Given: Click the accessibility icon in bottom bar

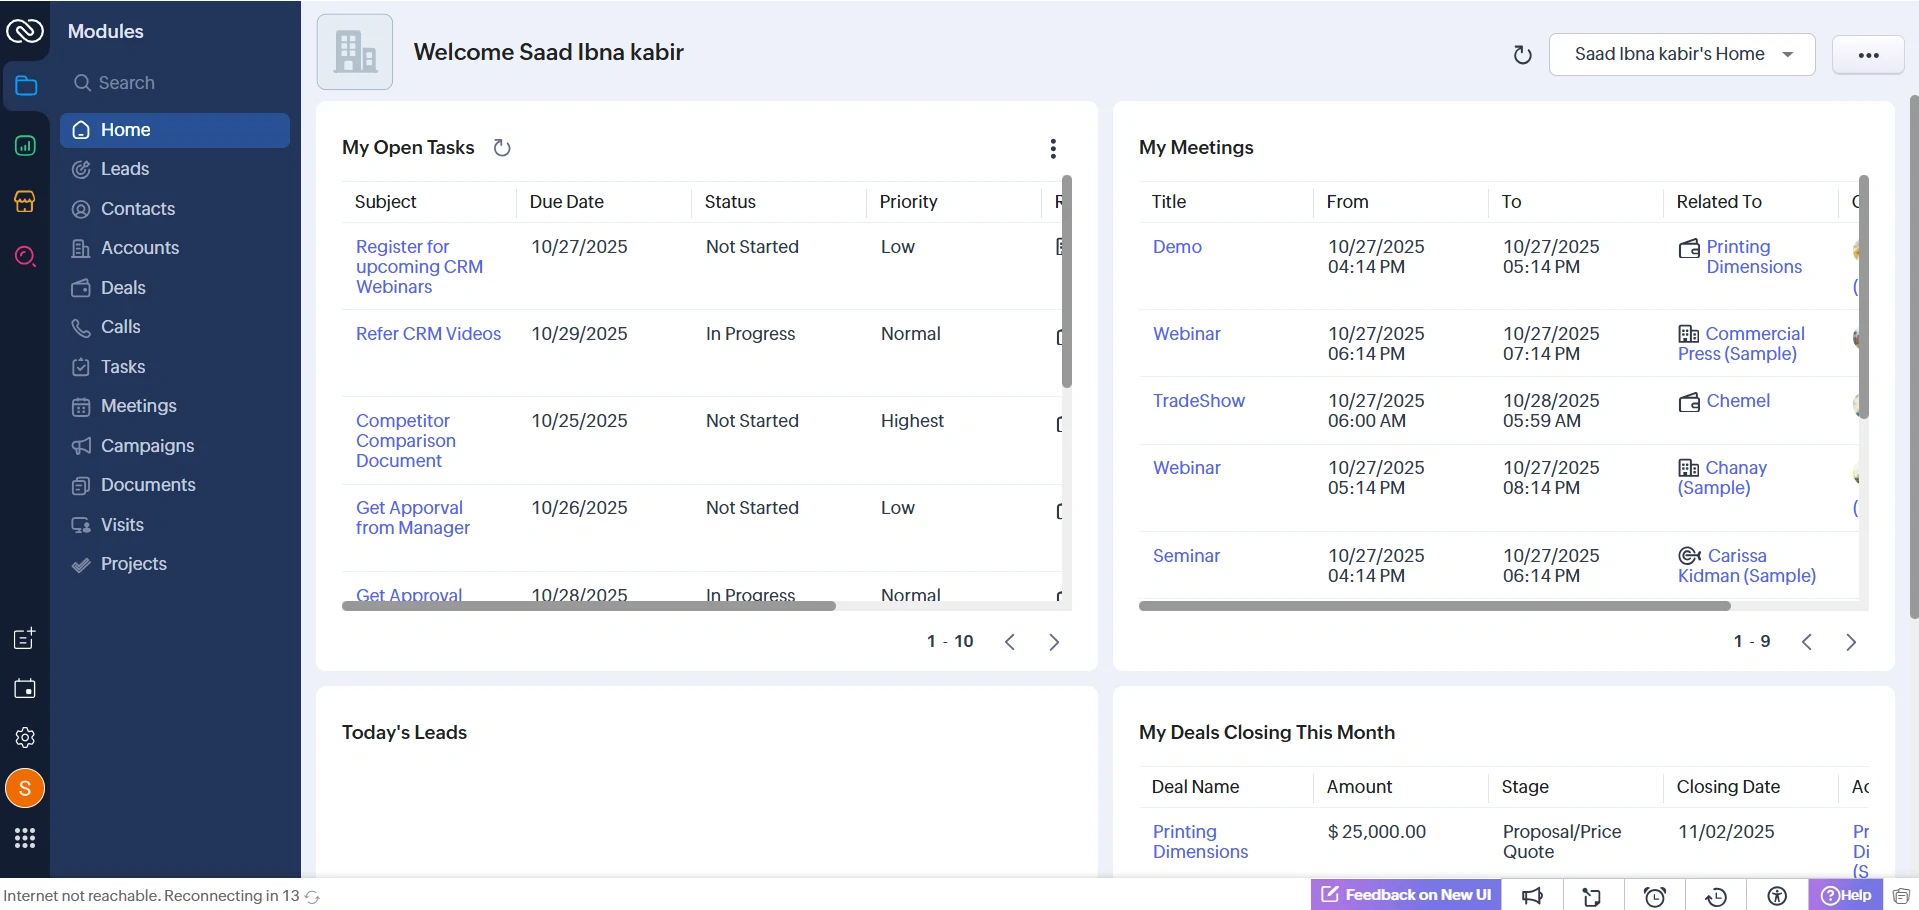Looking at the screenshot, I should (x=1777, y=896).
